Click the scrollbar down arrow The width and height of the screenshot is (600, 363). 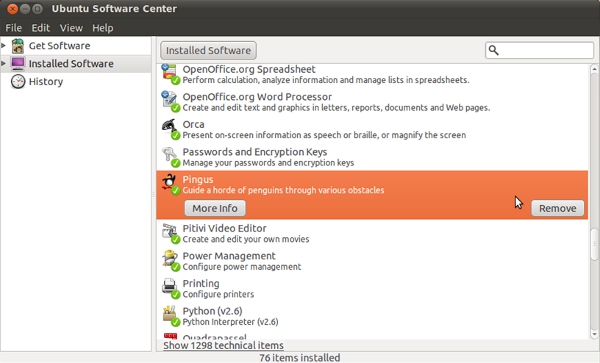tap(594, 334)
